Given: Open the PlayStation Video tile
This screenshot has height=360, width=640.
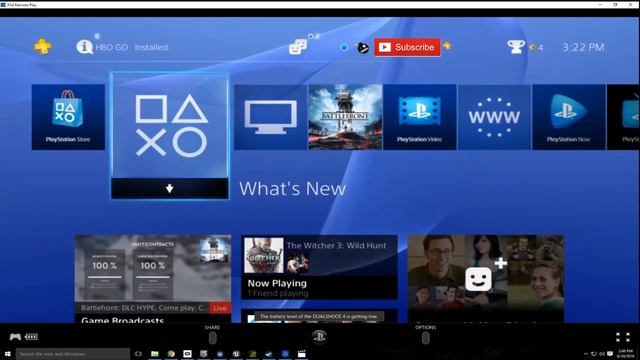Looking at the screenshot, I should pyautogui.click(x=420, y=117).
